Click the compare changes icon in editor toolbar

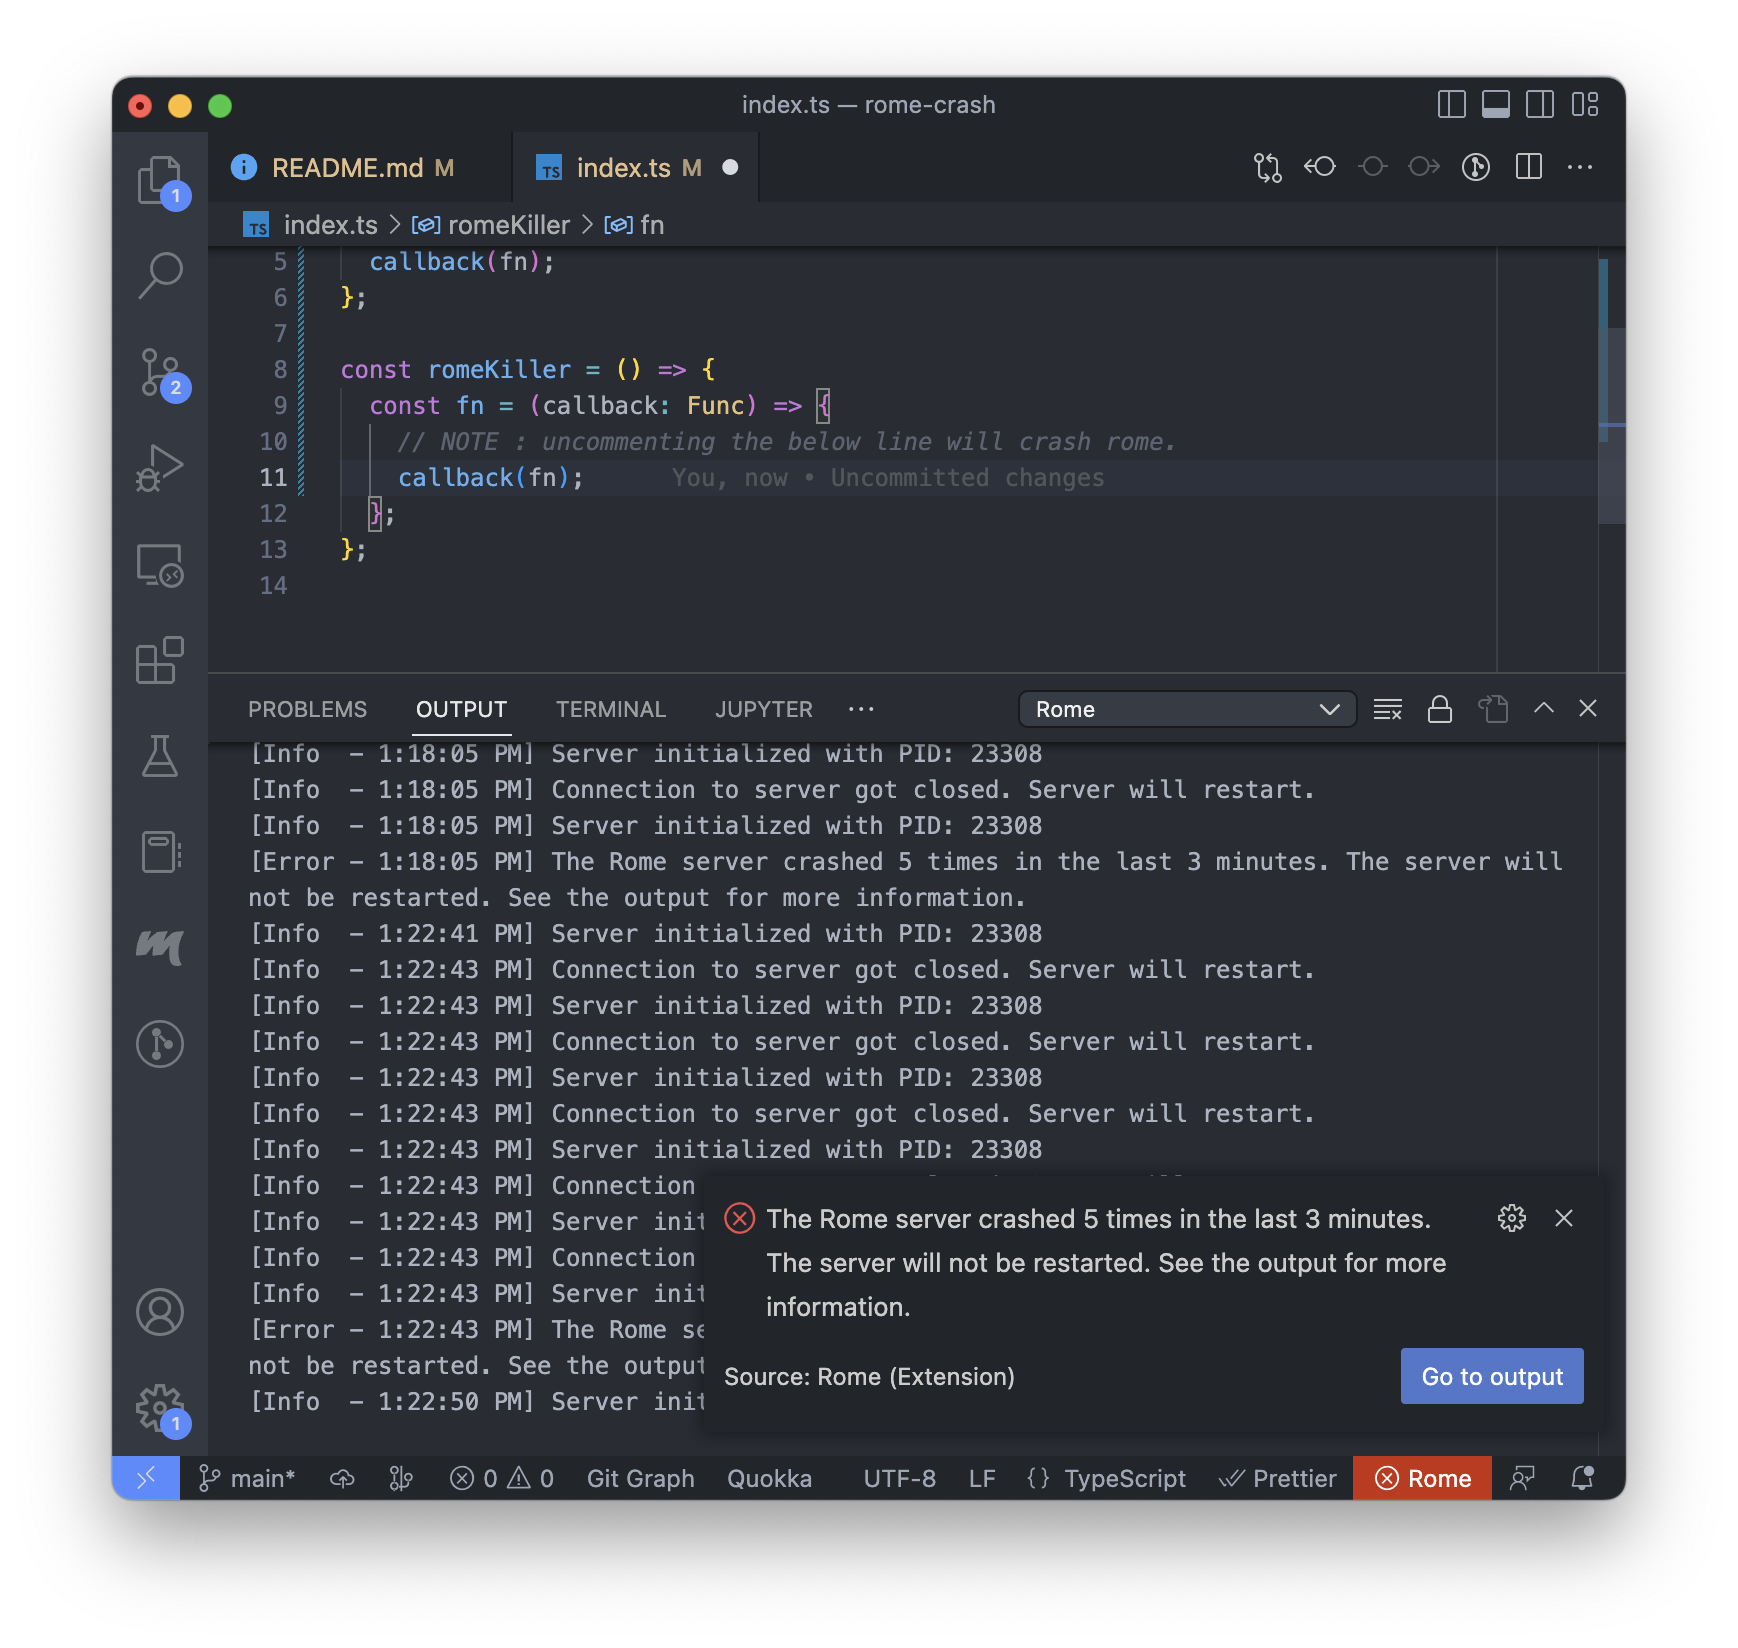pyautogui.click(x=1267, y=167)
